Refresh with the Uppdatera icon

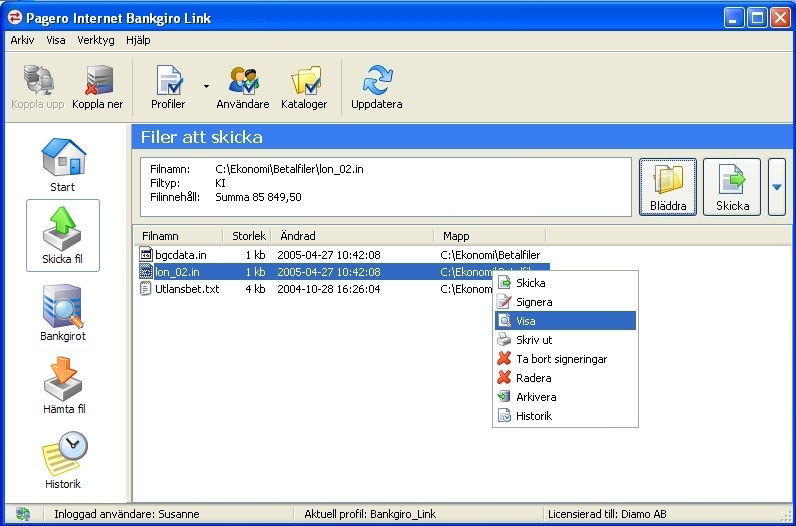pyautogui.click(x=377, y=87)
